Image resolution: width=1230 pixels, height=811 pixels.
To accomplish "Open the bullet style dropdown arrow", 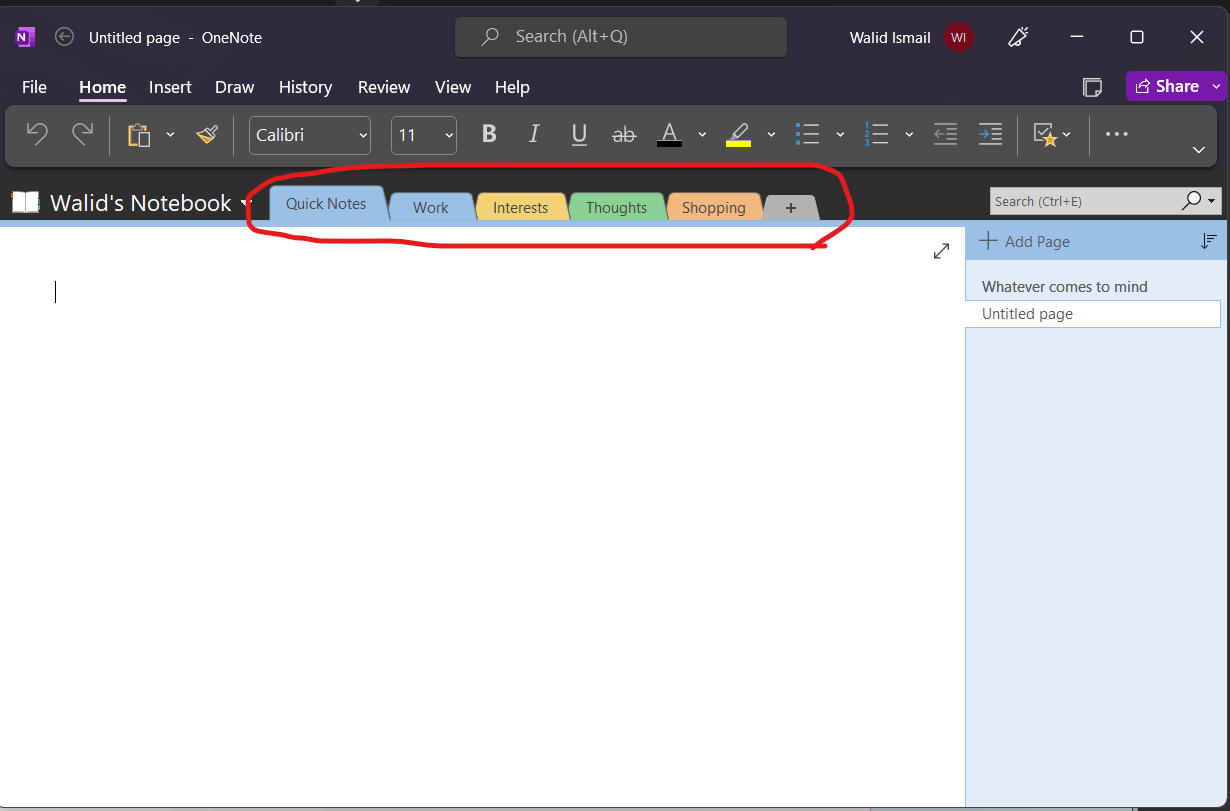I will [x=840, y=135].
